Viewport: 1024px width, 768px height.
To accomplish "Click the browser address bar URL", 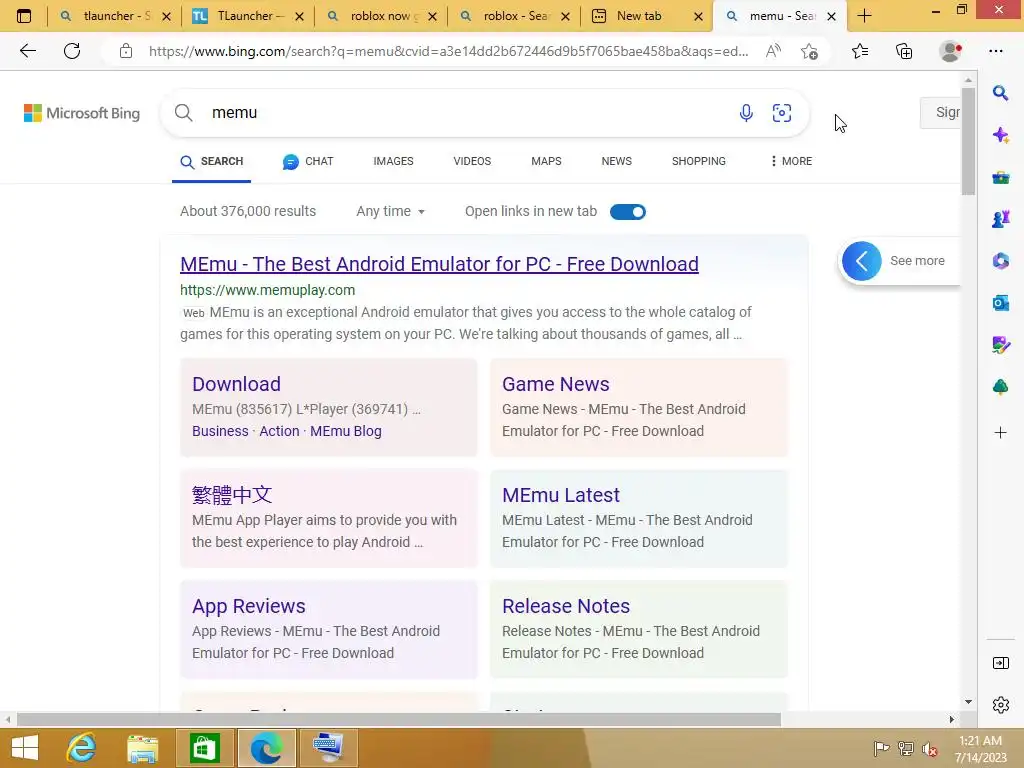I will coord(448,51).
